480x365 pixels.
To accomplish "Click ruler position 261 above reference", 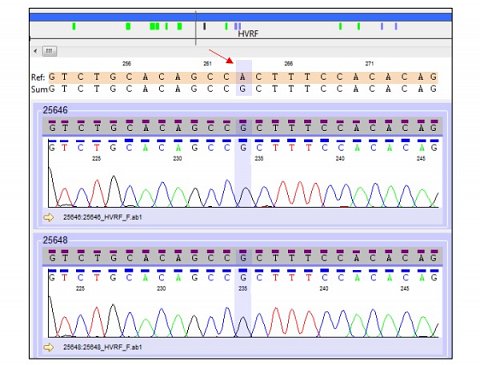I will pos(207,64).
